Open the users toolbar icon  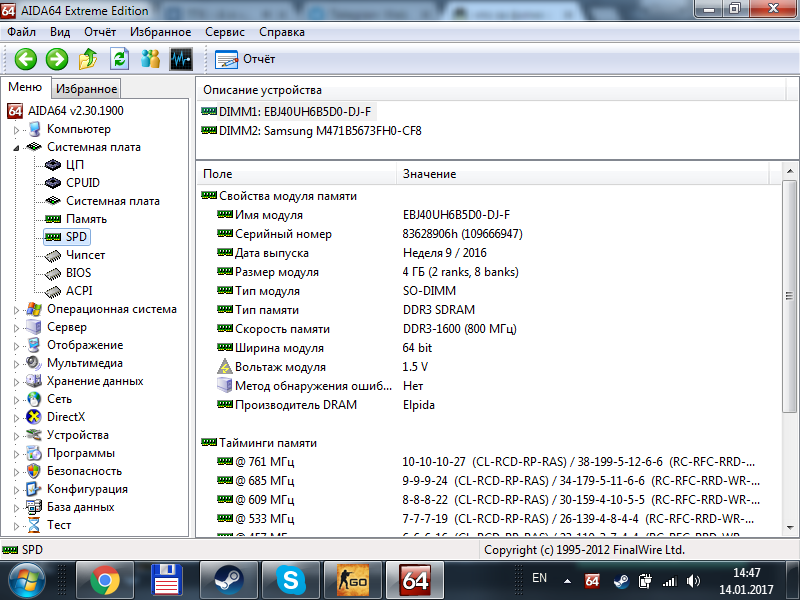[151, 59]
